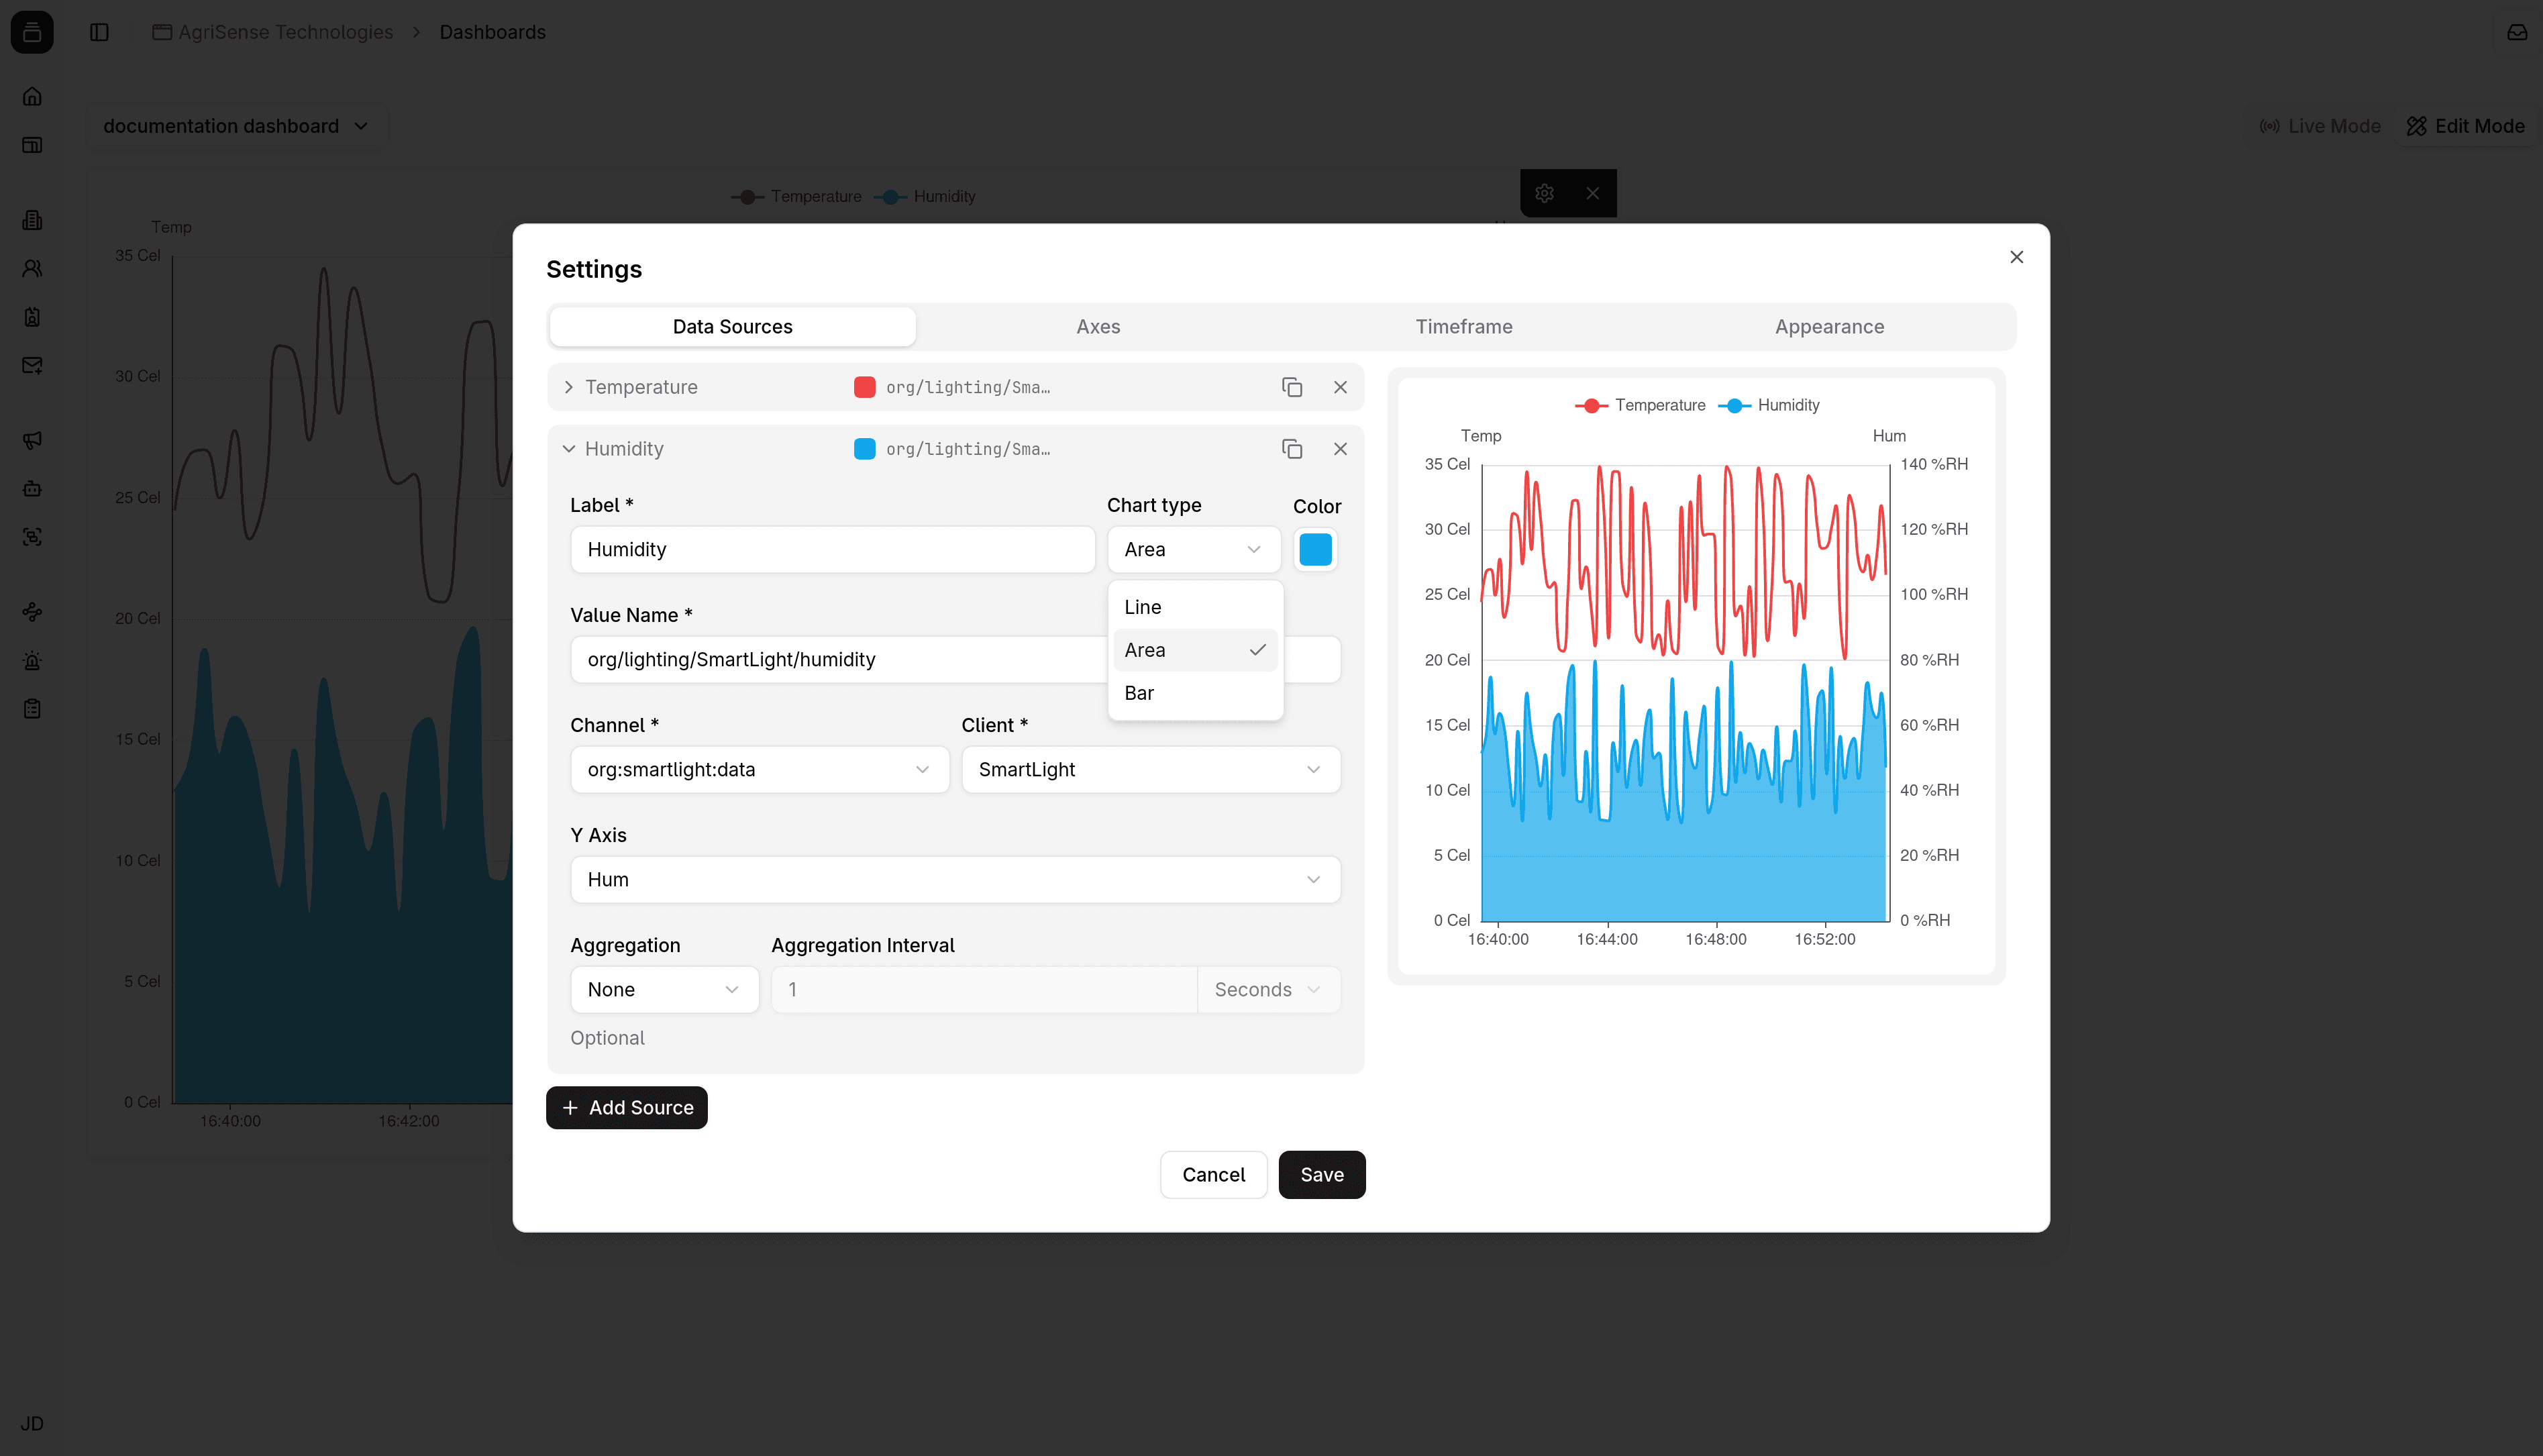Enable Live Mode

point(2320,125)
